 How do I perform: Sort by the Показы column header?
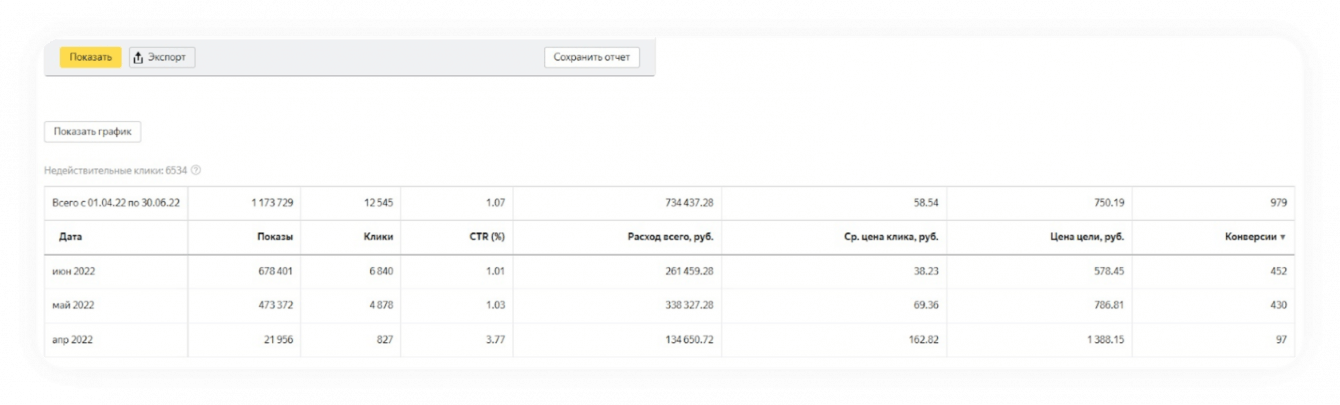click(273, 237)
